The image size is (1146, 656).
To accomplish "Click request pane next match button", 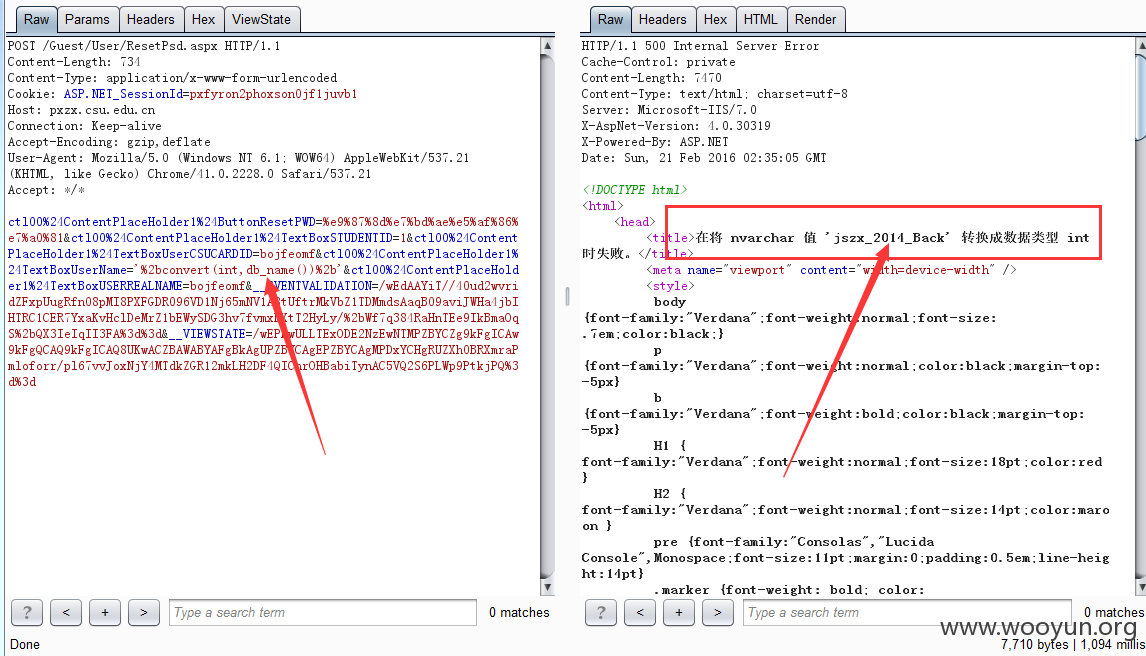I will pos(143,612).
